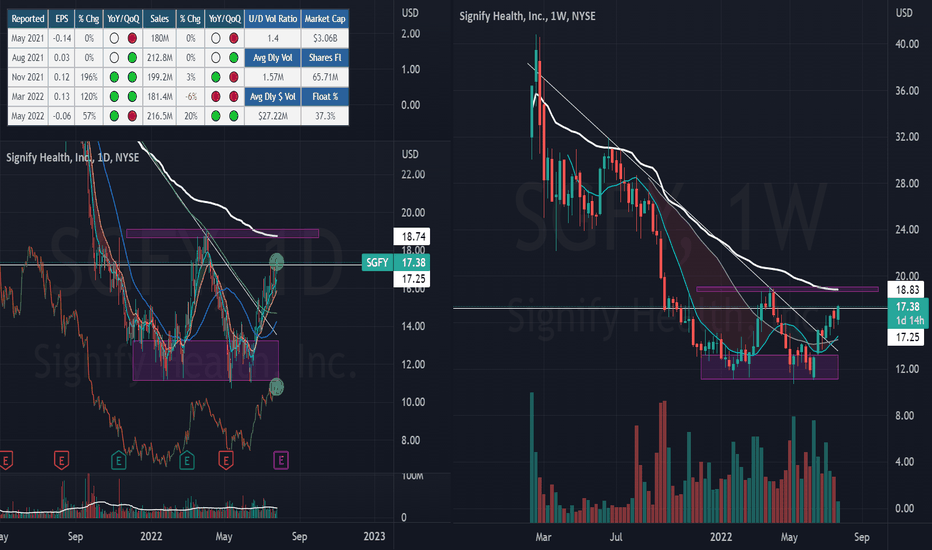The height and width of the screenshot is (550, 932).
Task: Click the 1d 14h countdown price label
Action: 909,320
